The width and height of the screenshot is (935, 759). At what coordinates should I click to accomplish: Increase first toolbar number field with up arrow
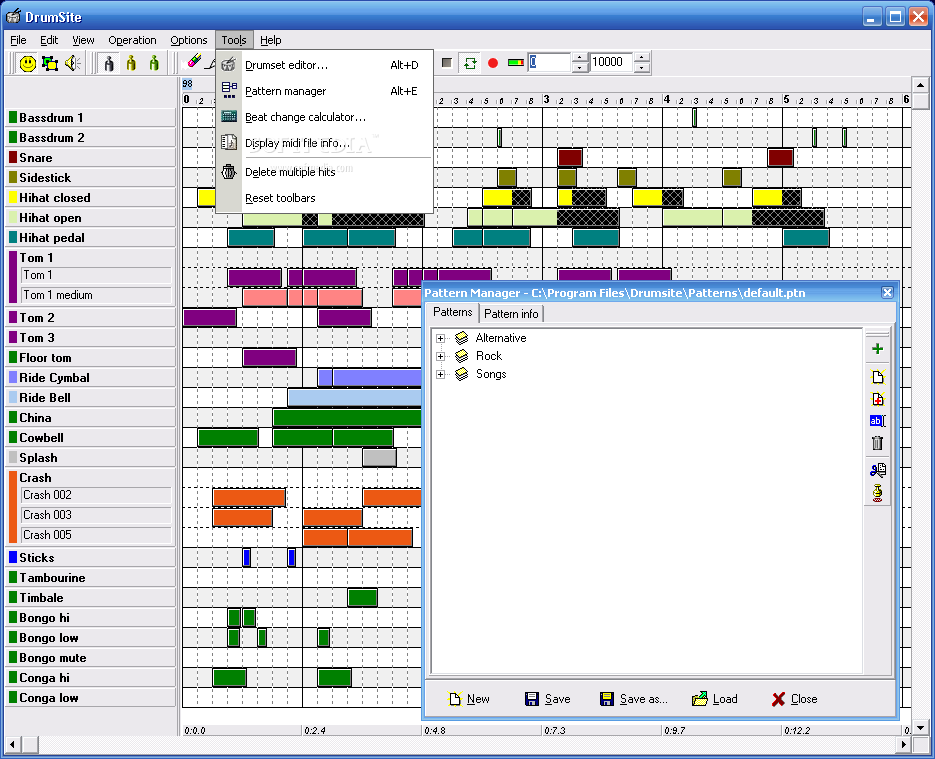click(580, 58)
